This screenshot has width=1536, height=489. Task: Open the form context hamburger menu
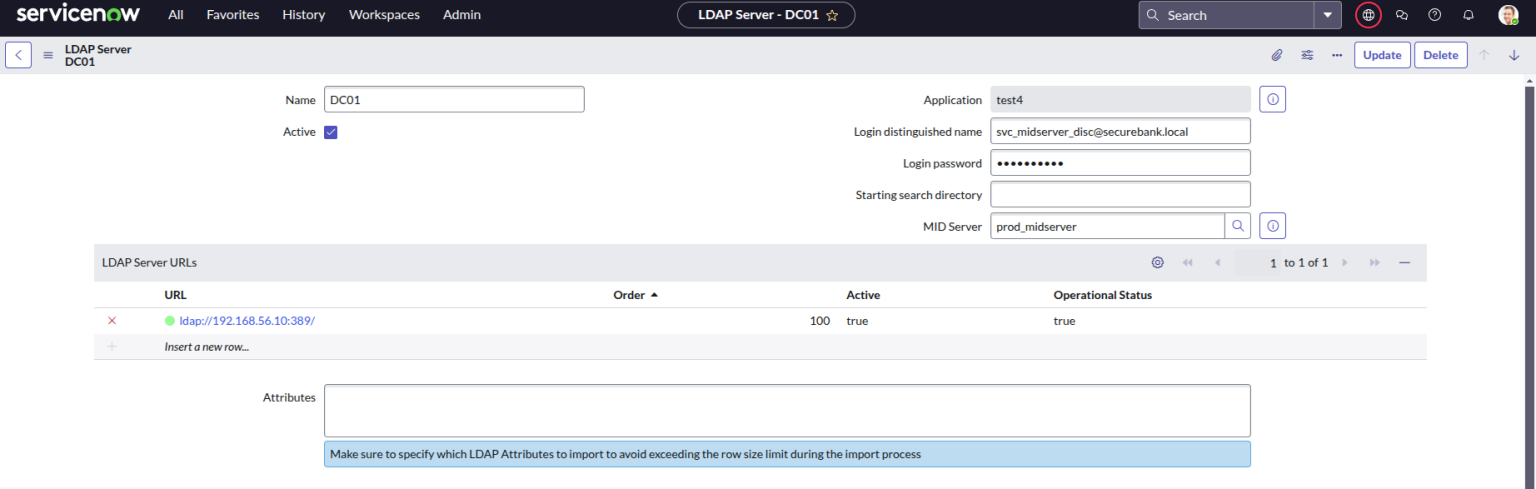48,55
